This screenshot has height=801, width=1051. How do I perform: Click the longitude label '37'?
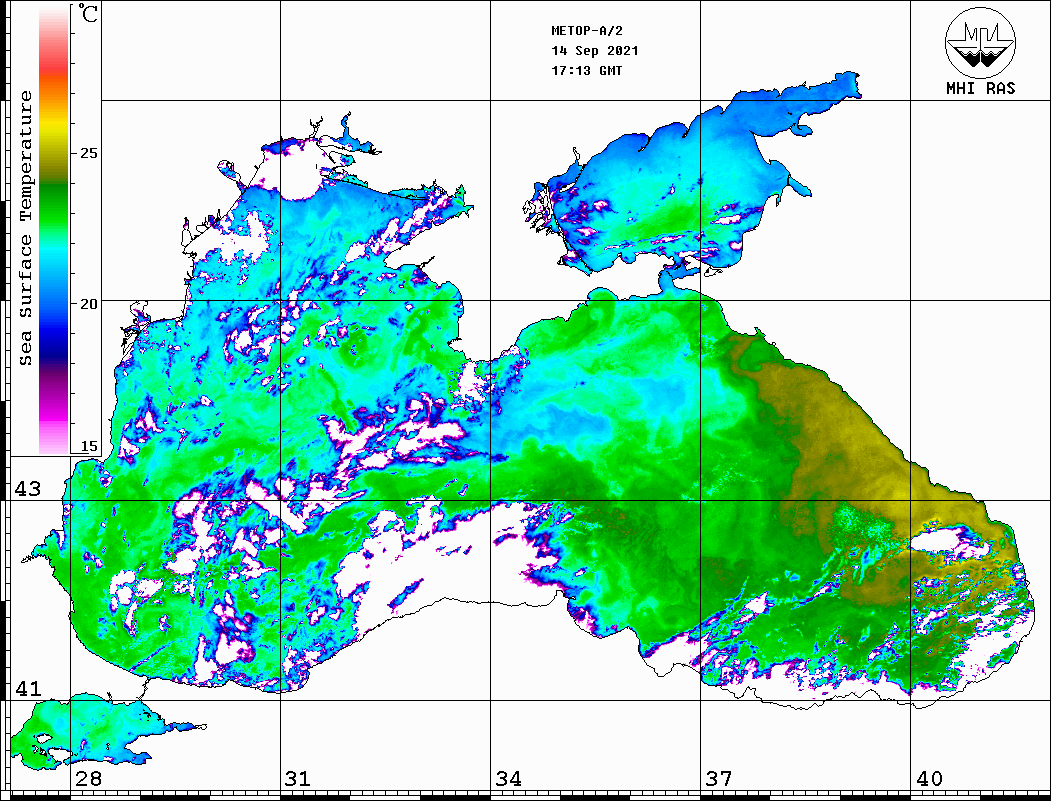click(719, 778)
